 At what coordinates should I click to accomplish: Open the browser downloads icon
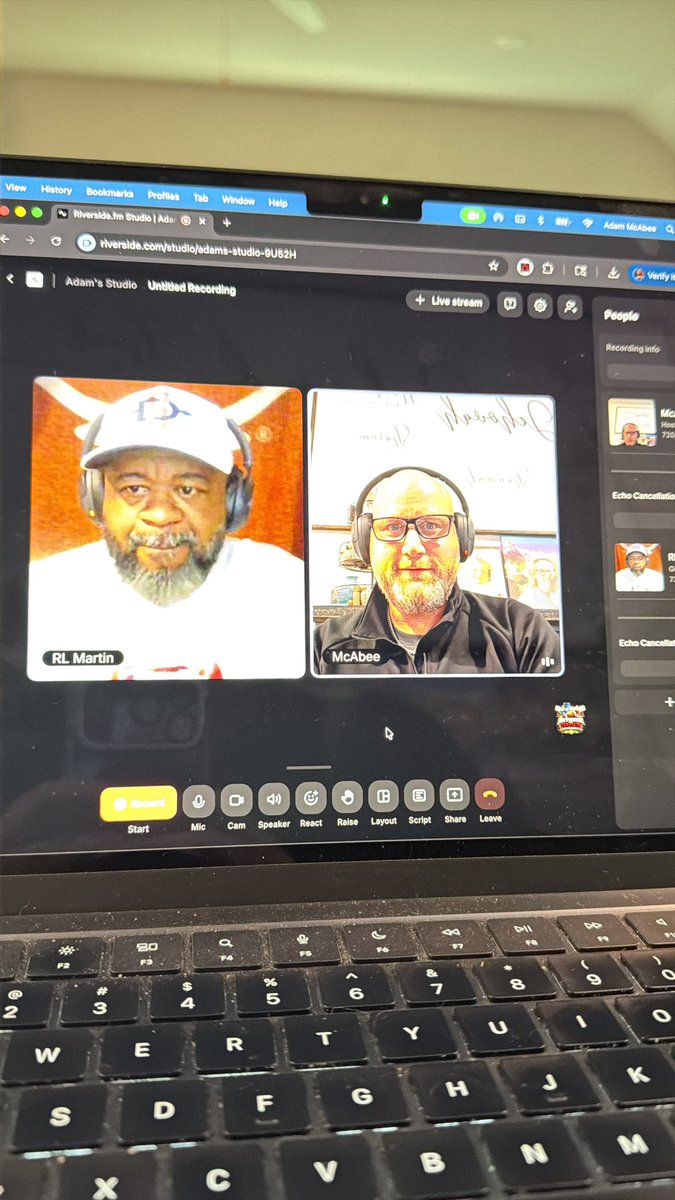pyautogui.click(x=613, y=272)
